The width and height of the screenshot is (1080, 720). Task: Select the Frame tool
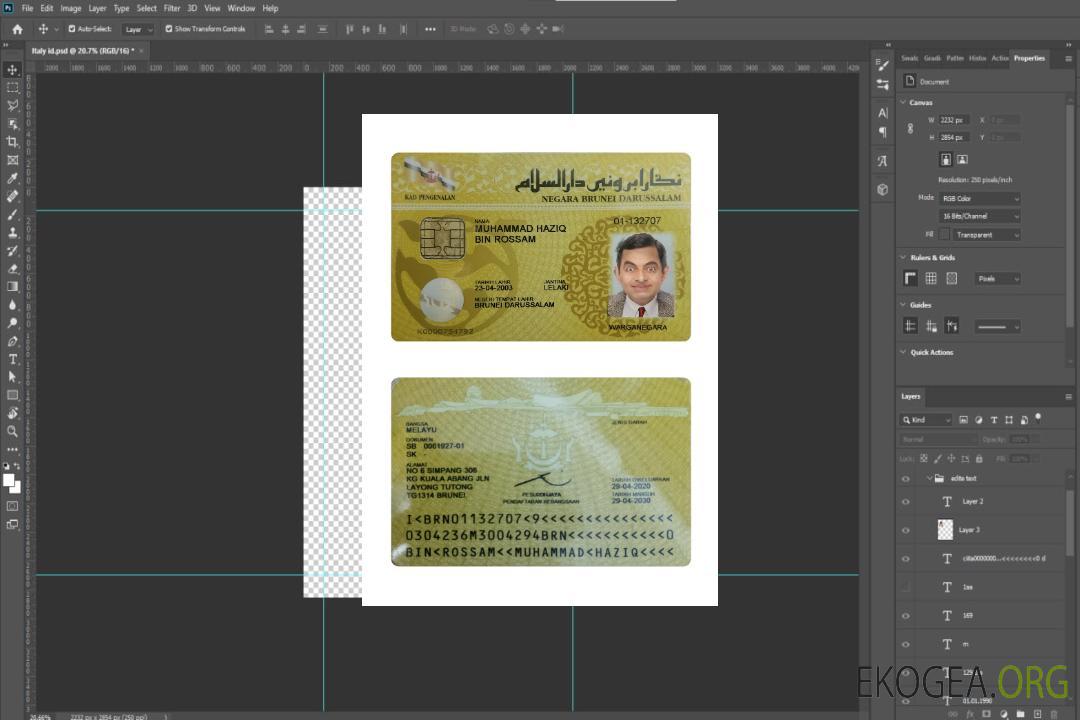pyautogui.click(x=12, y=160)
